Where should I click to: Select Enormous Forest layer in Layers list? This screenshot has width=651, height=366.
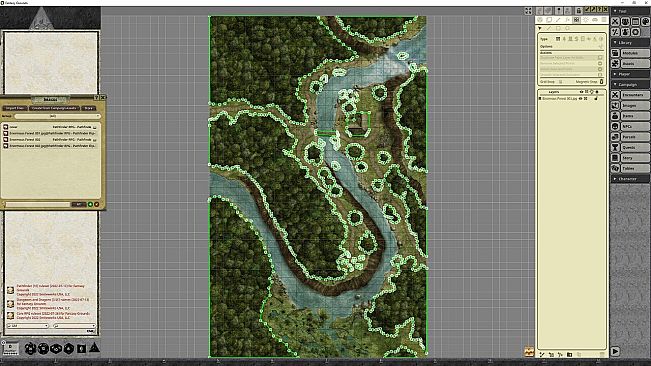click(560, 99)
